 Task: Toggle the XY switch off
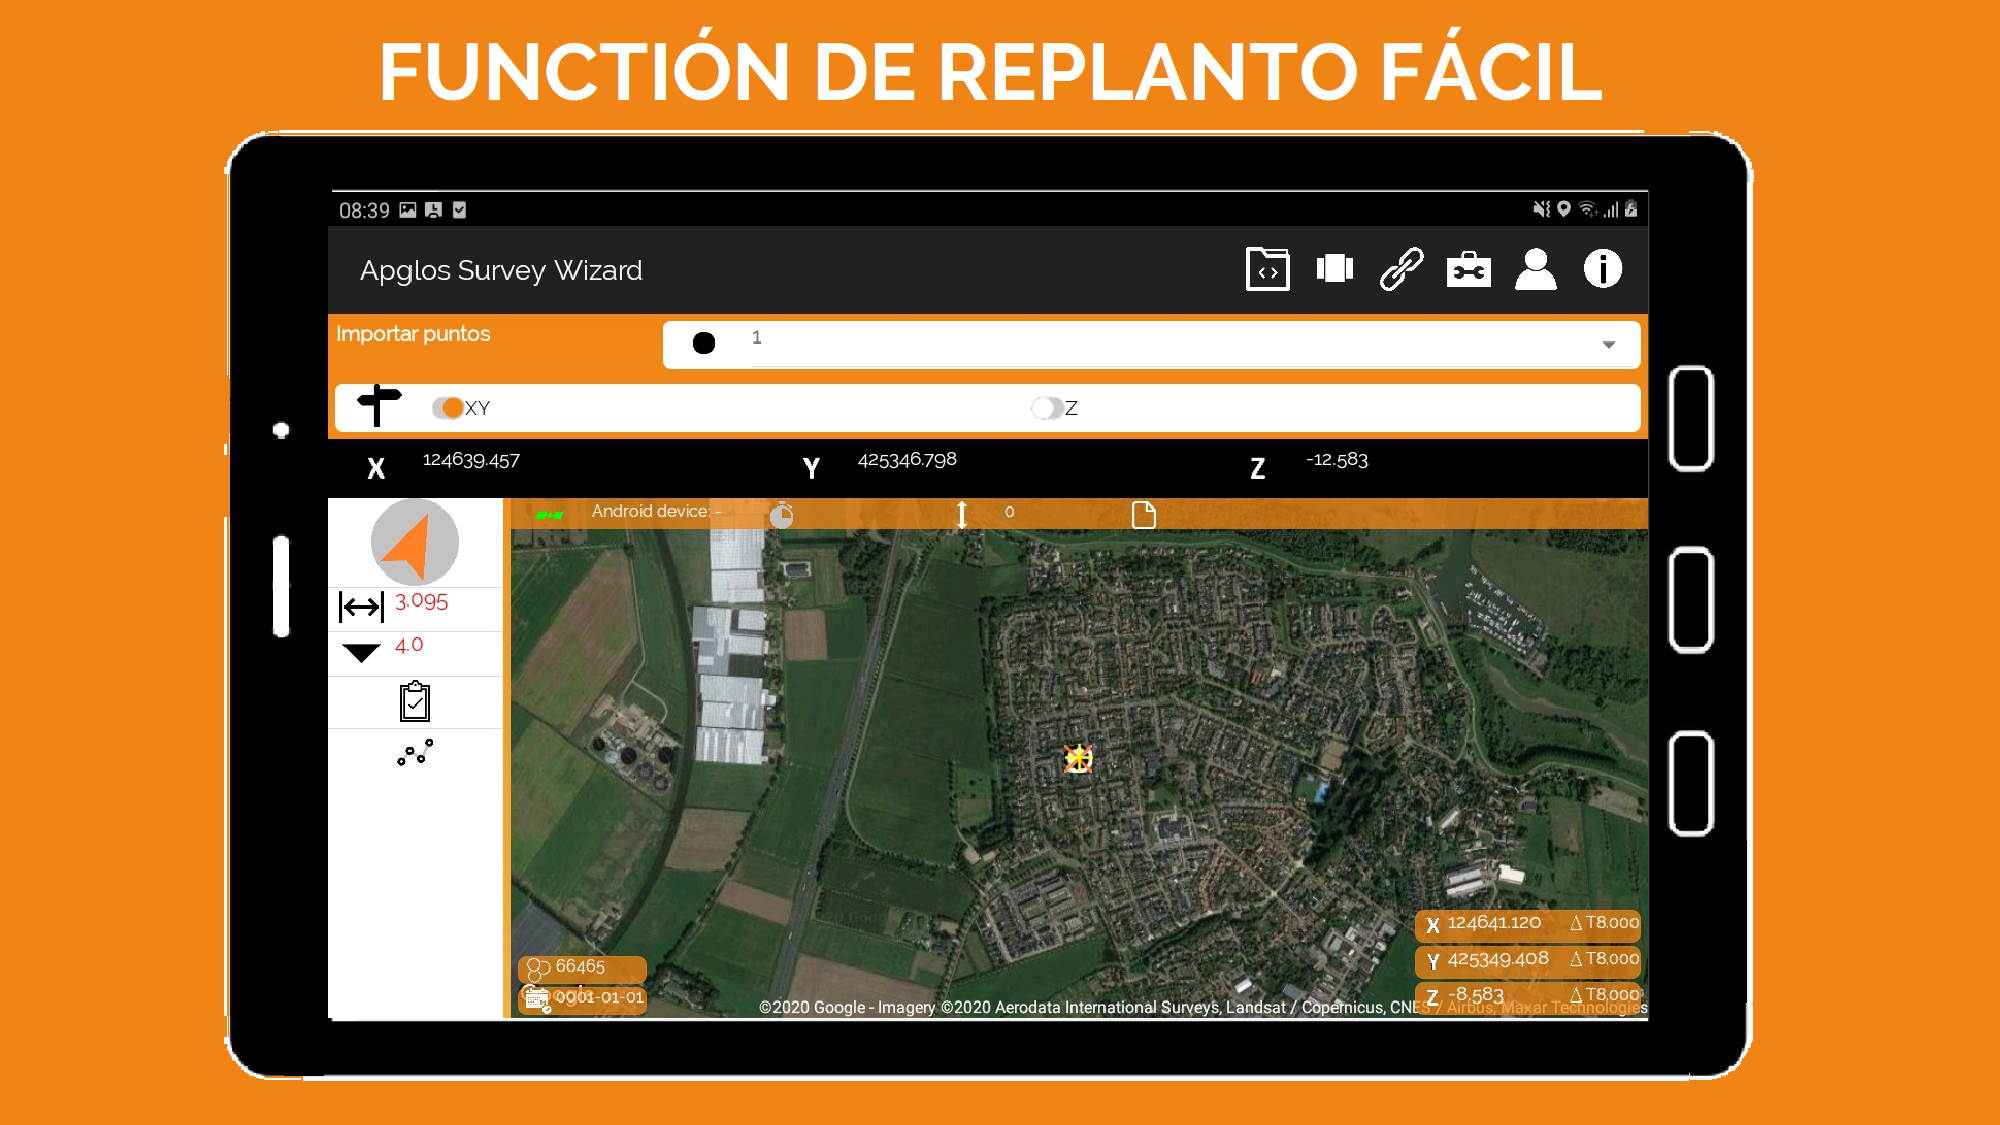pos(448,408)
